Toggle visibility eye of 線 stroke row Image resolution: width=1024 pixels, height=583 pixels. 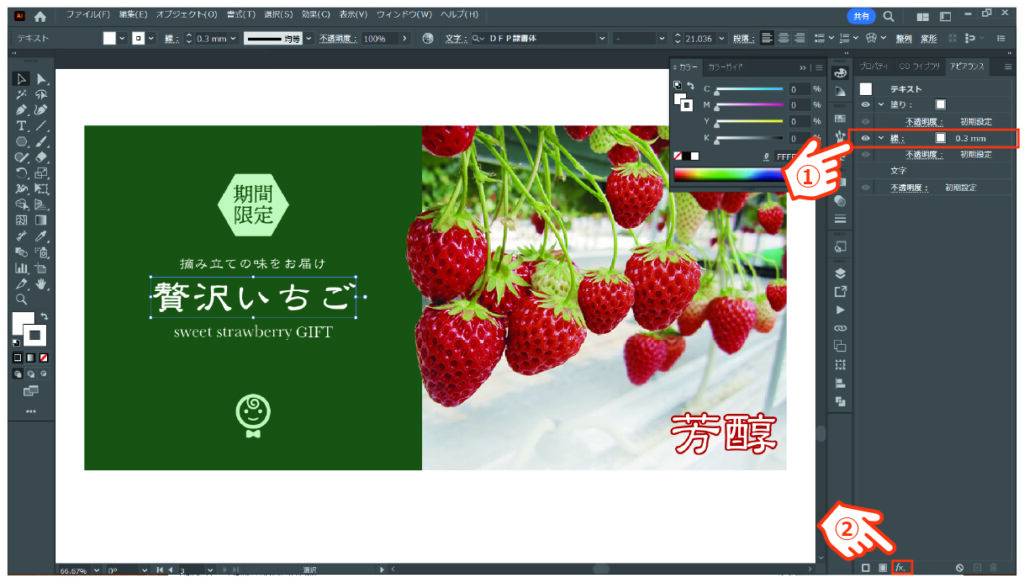pos(865,138)
